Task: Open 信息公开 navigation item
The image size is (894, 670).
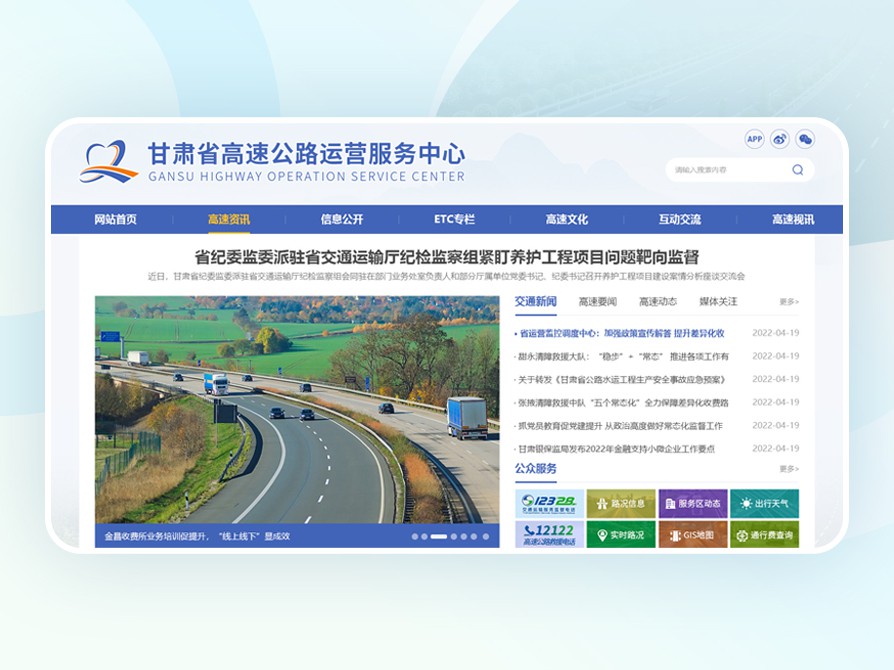Action: [342, 220]
